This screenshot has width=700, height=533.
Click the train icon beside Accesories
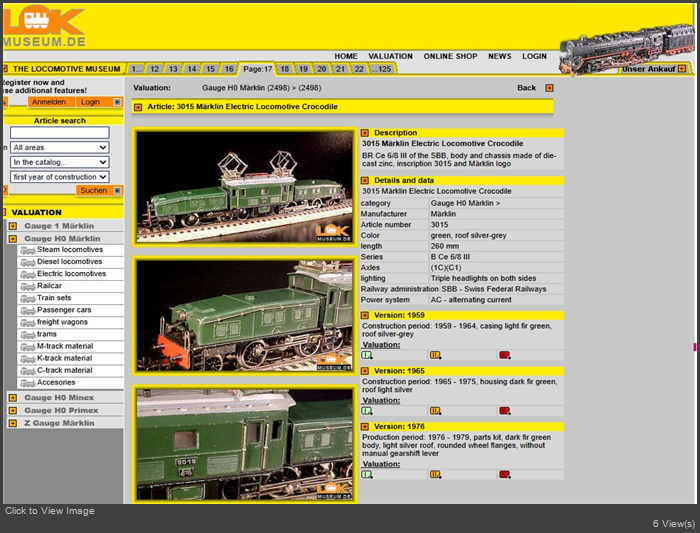coord(28,383)
